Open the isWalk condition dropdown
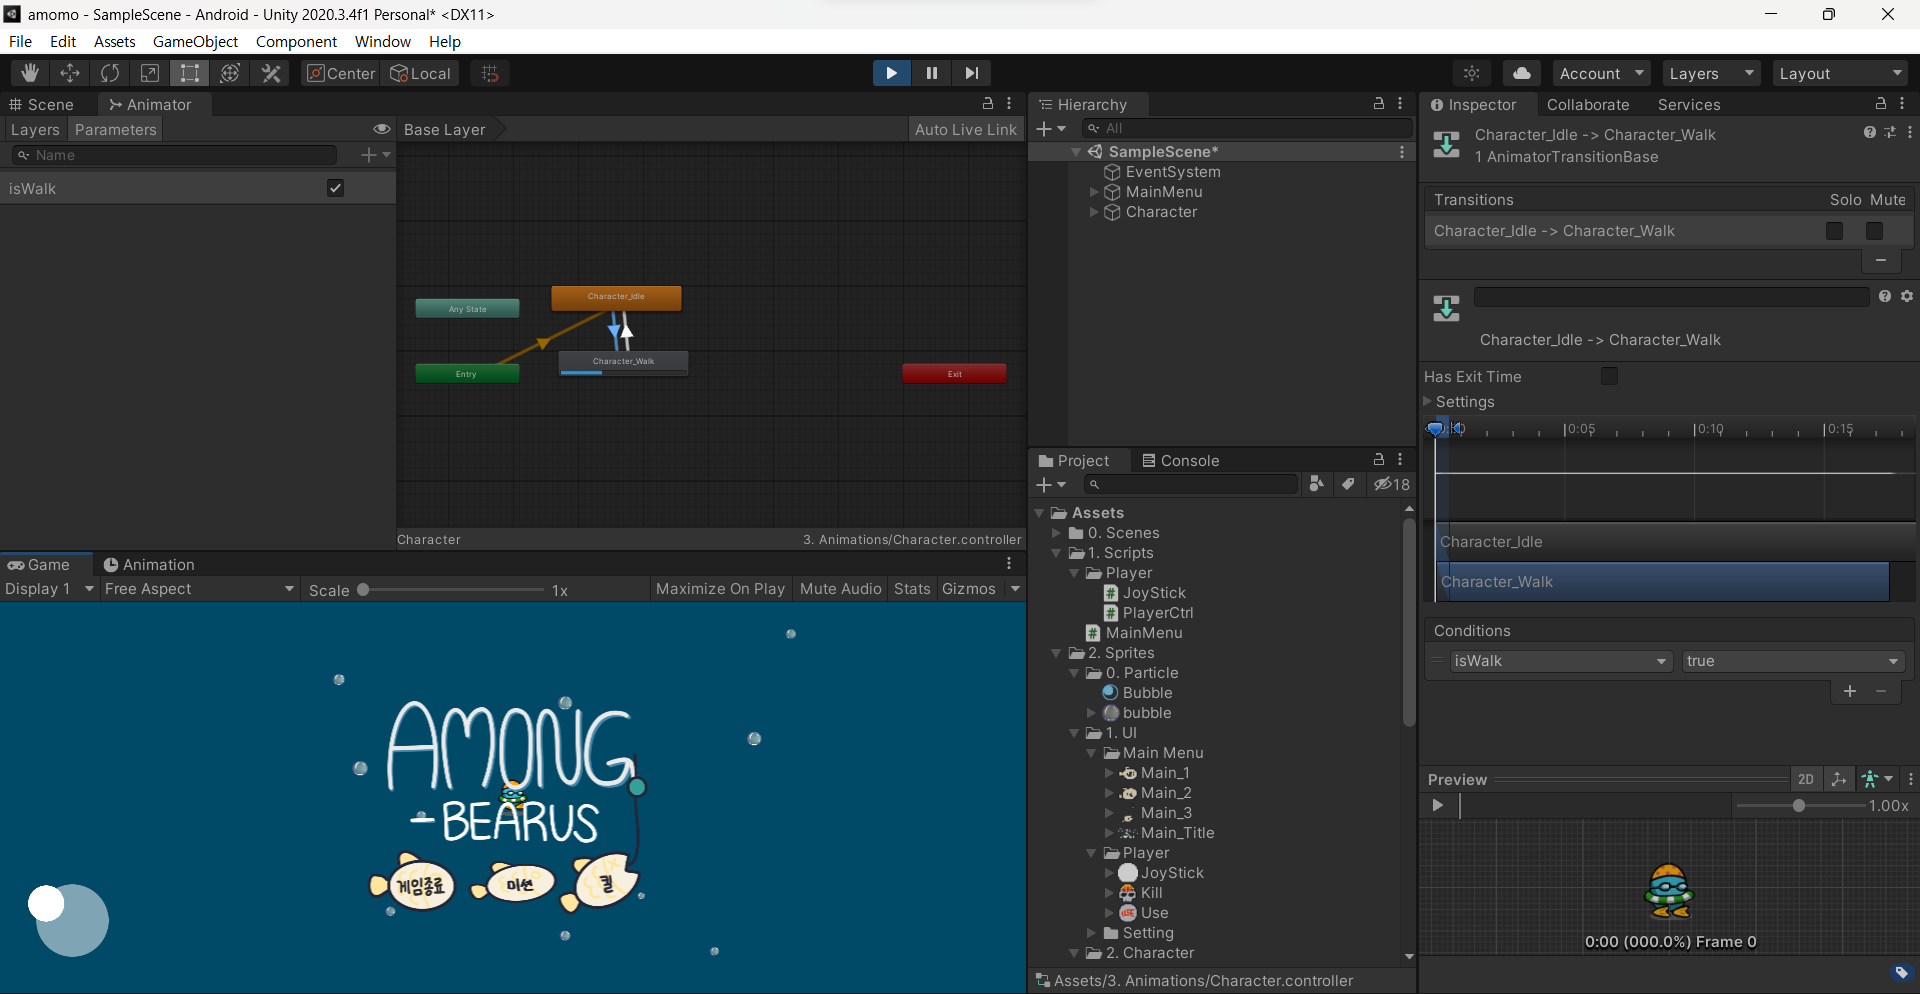 pyautogui.click(x=1561, y=661)
